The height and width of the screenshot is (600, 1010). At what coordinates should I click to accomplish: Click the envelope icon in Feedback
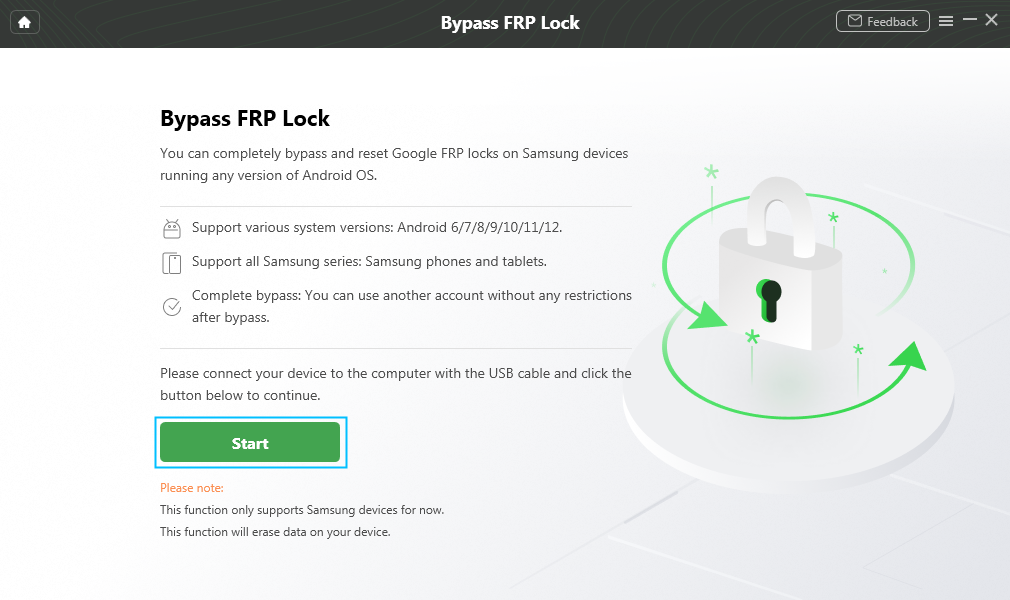(855, 21)
